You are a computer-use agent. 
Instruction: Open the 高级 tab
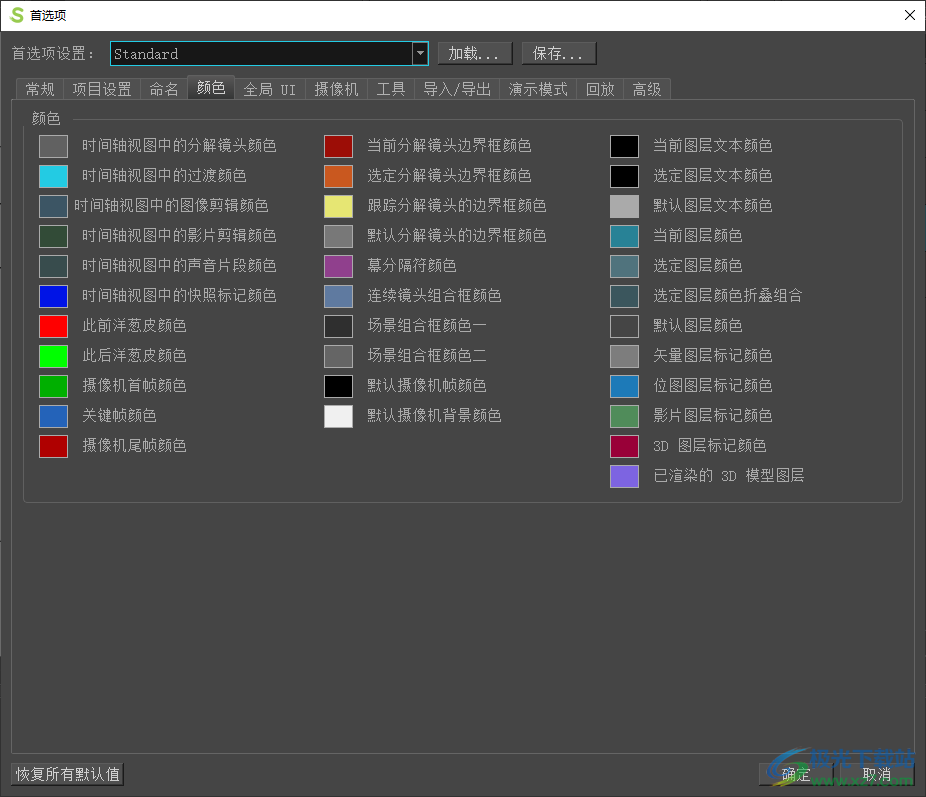coord(647,89)
